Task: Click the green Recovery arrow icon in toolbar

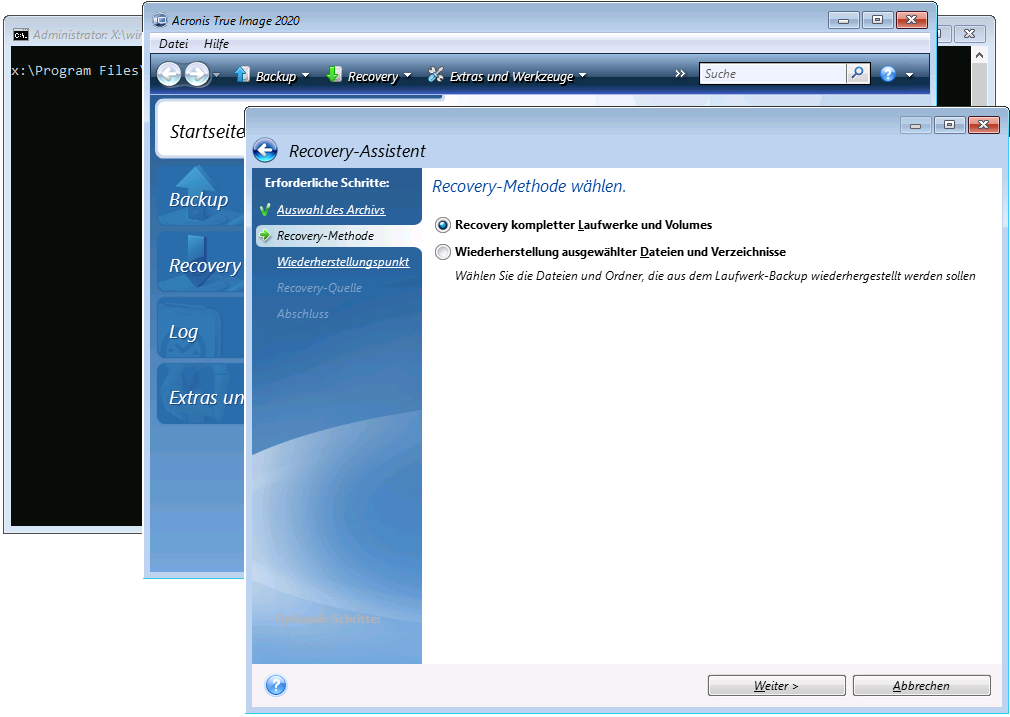Action: (333, 74)
